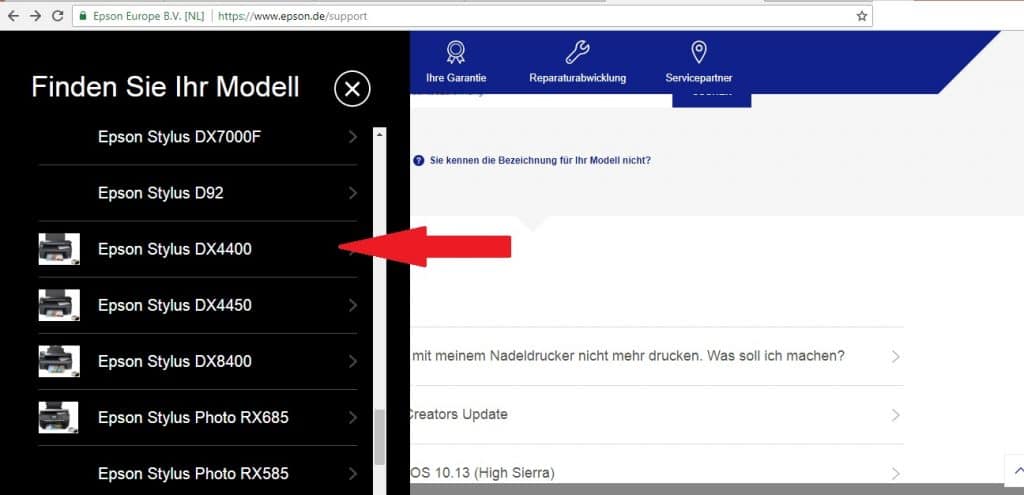Click the Photo RX685 printer thumbnail

[x=59, y=417]
